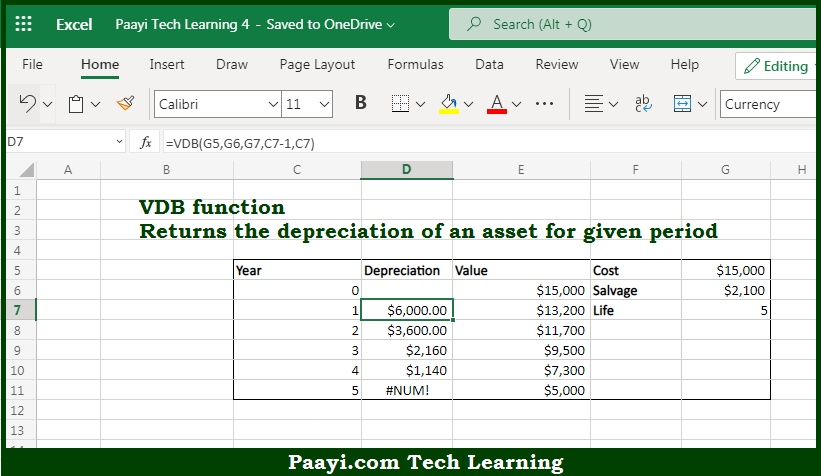Select the value cell $9,500
The height and width of the screenshot is (476, 821).
522,350
